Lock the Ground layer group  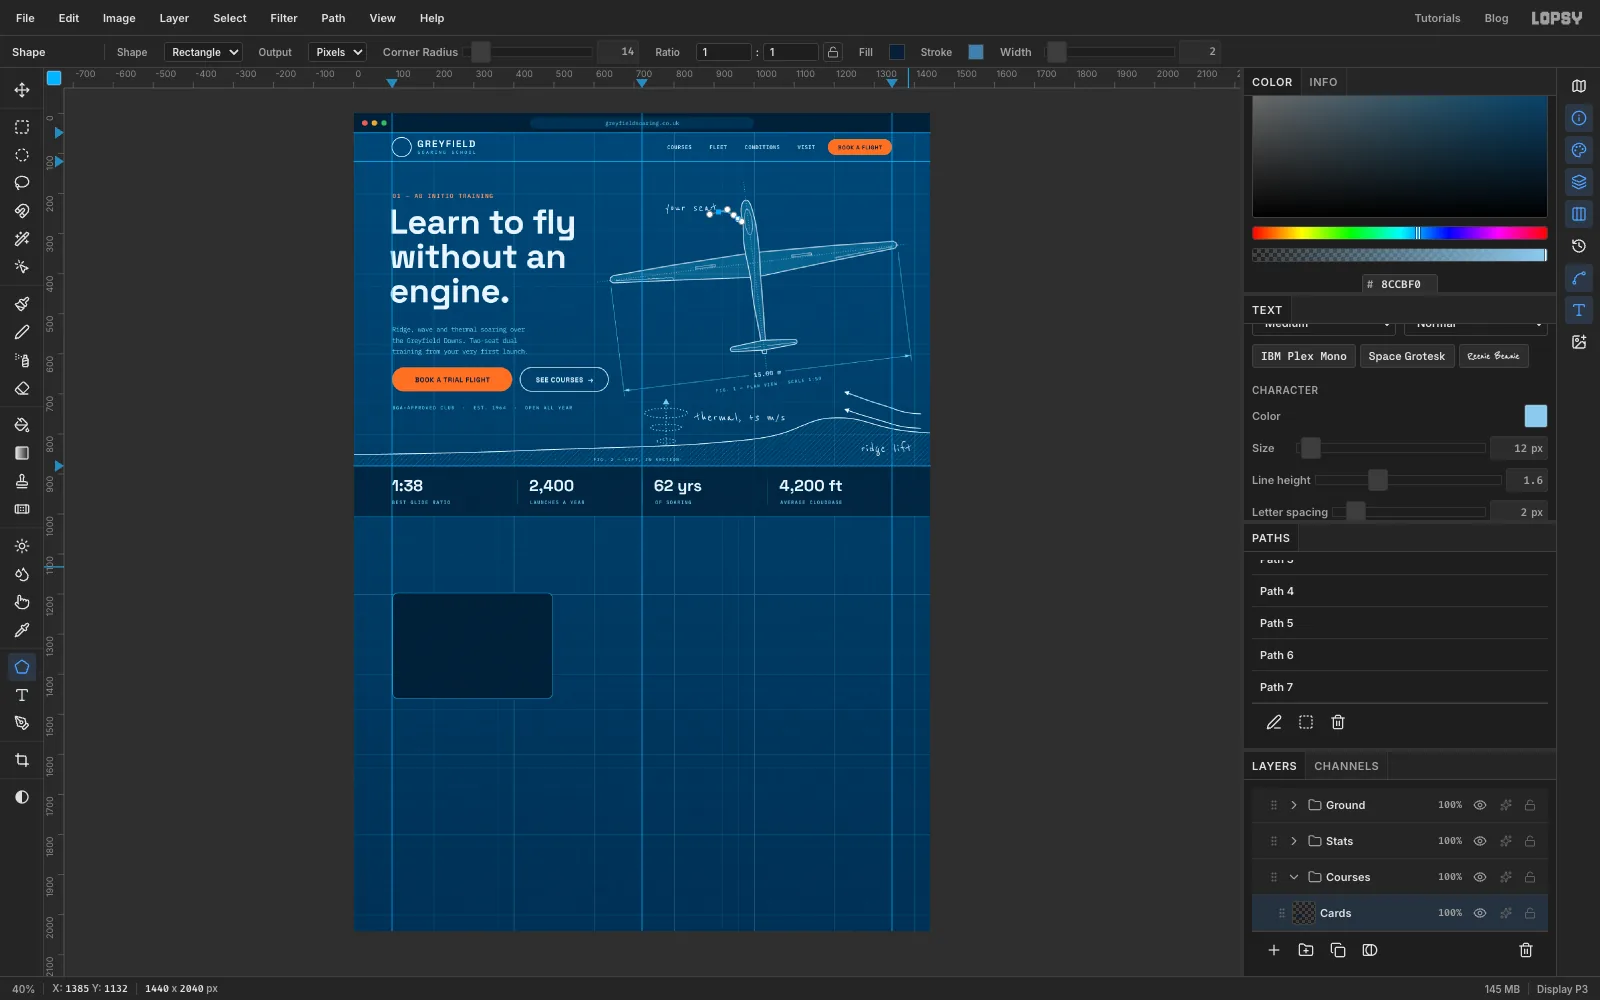point(1530,805)
